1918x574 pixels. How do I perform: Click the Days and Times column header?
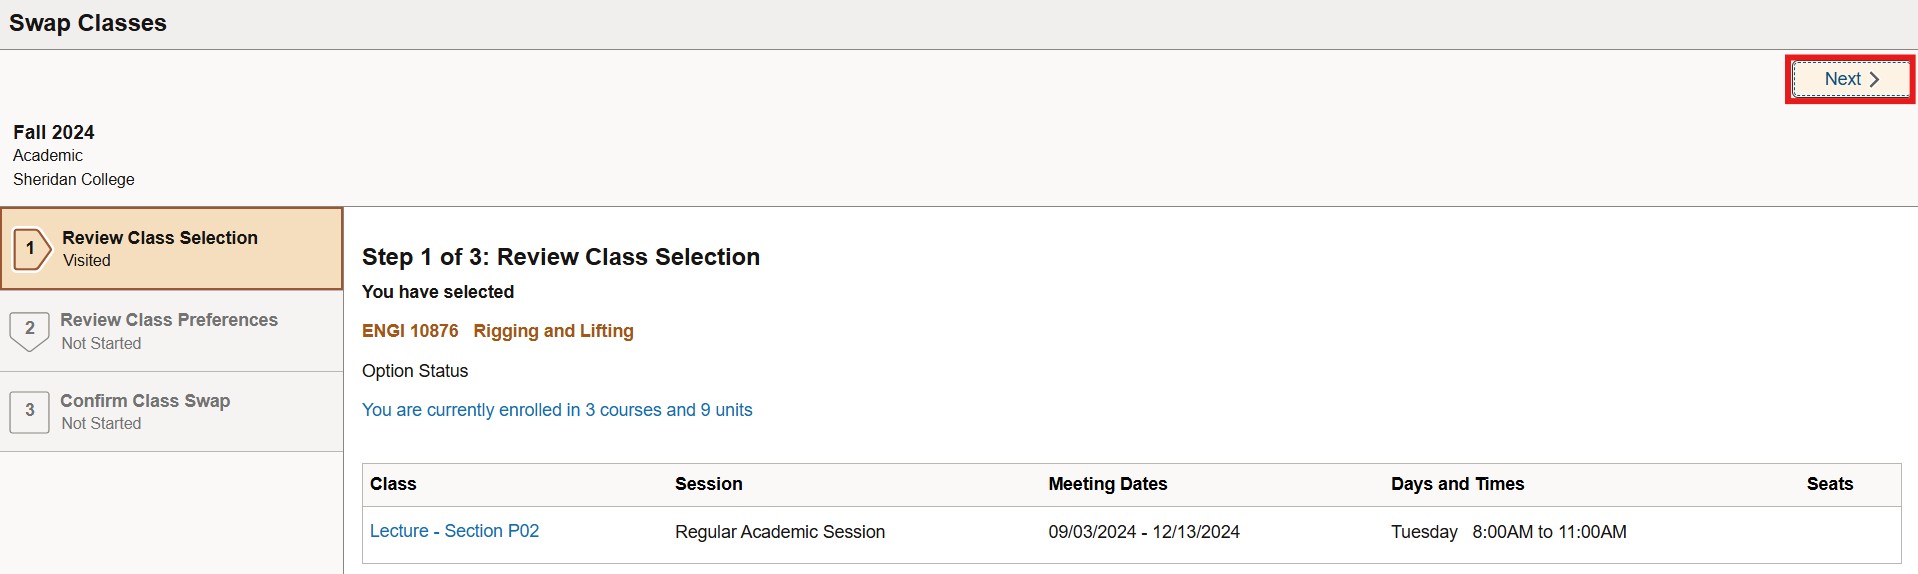click(1457, 484)
